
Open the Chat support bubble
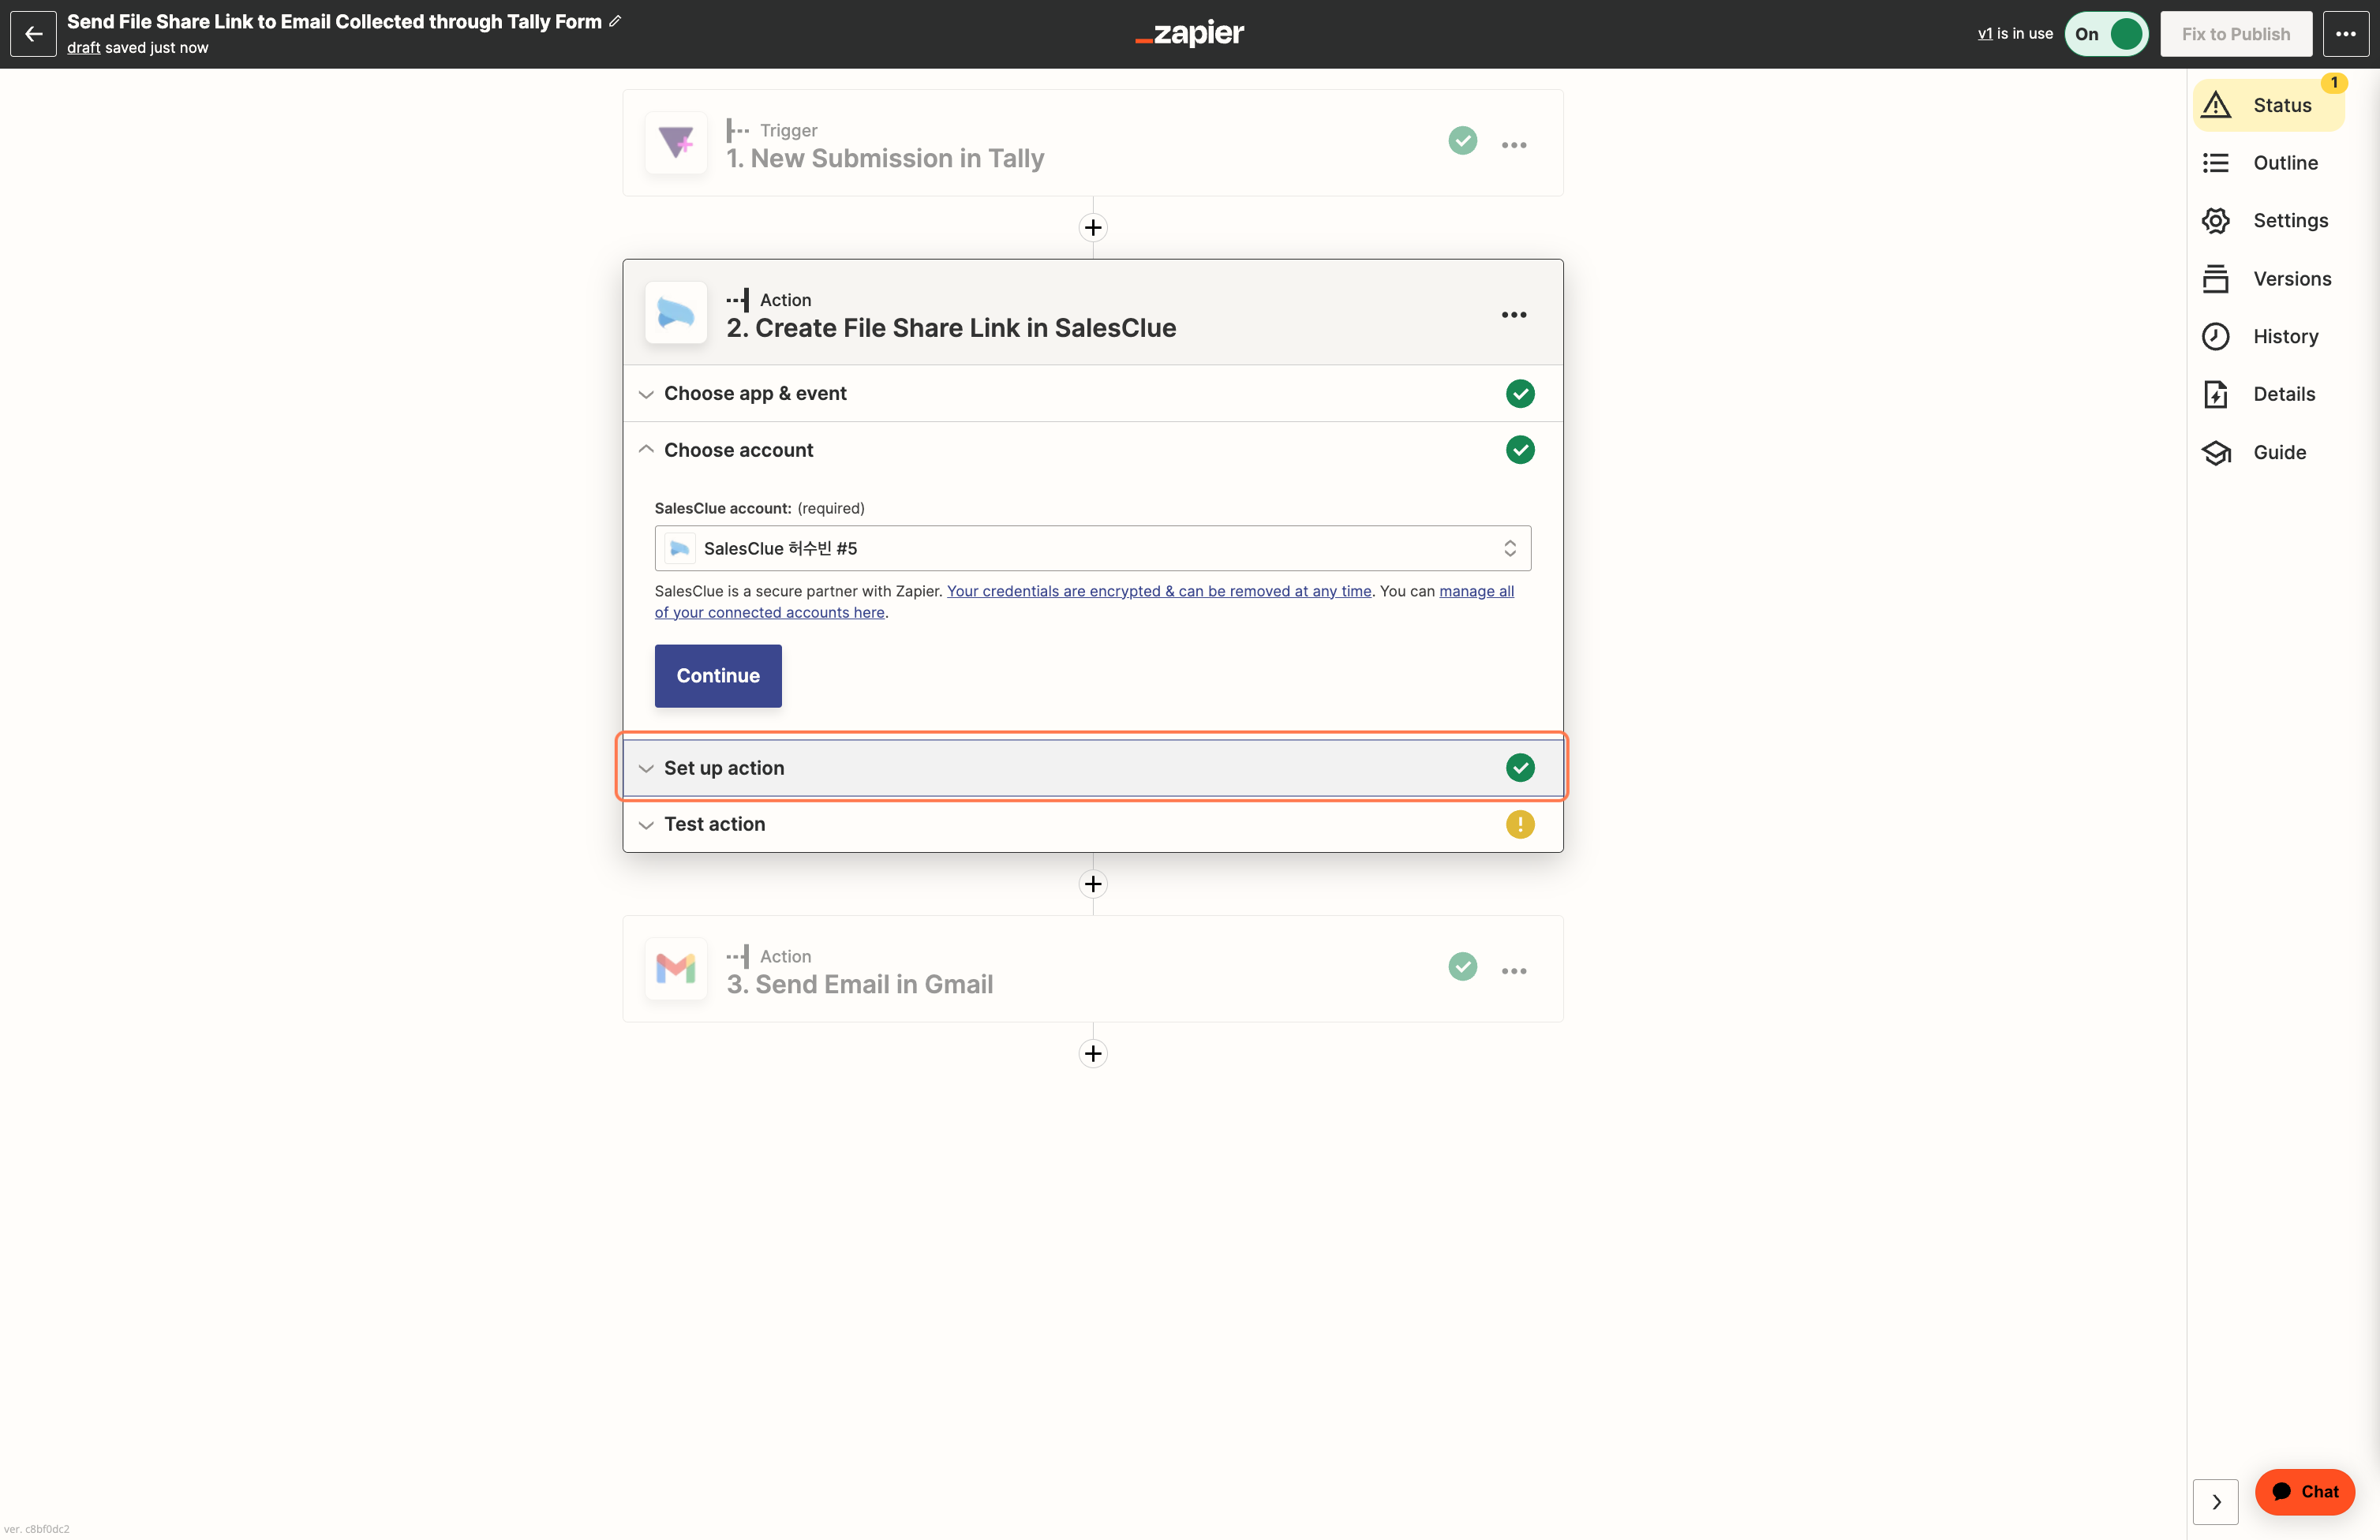(2305, 1492)
